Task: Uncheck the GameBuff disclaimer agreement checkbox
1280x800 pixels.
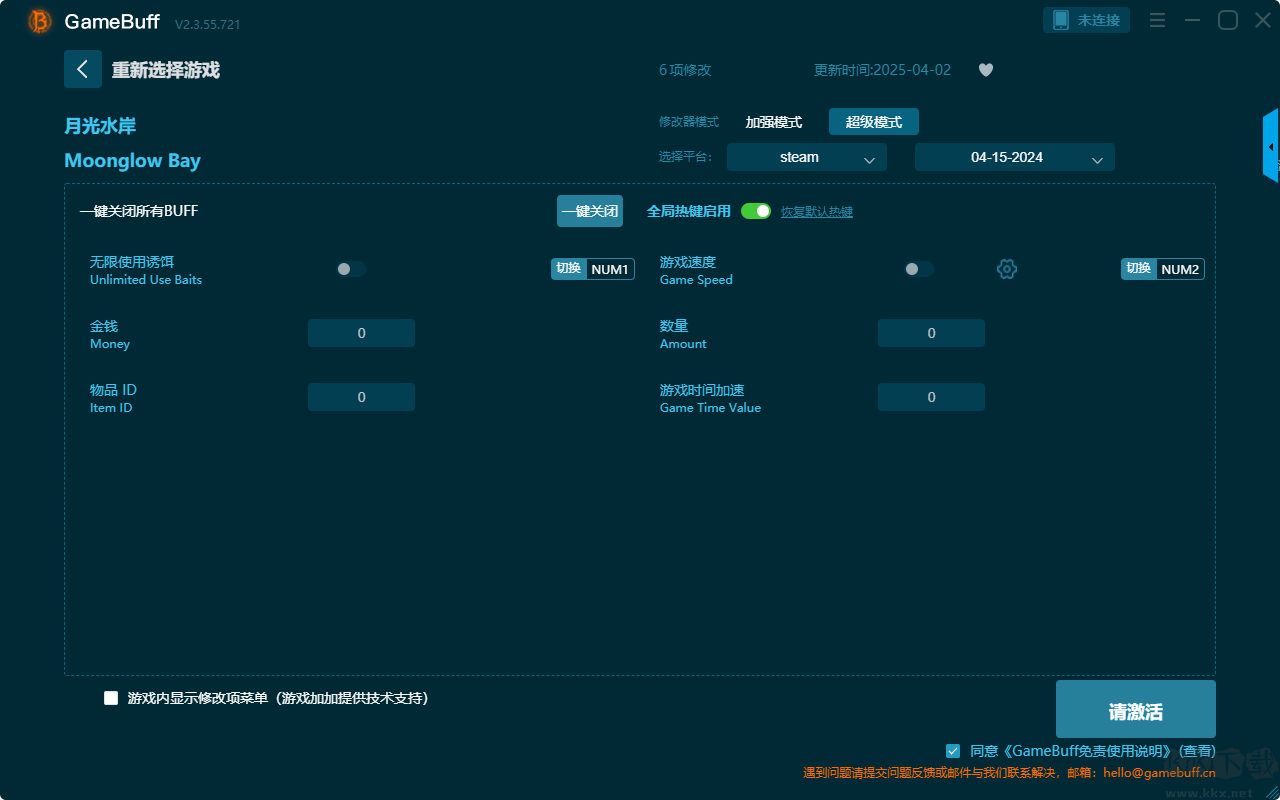Action: click(x=953, y=750)
